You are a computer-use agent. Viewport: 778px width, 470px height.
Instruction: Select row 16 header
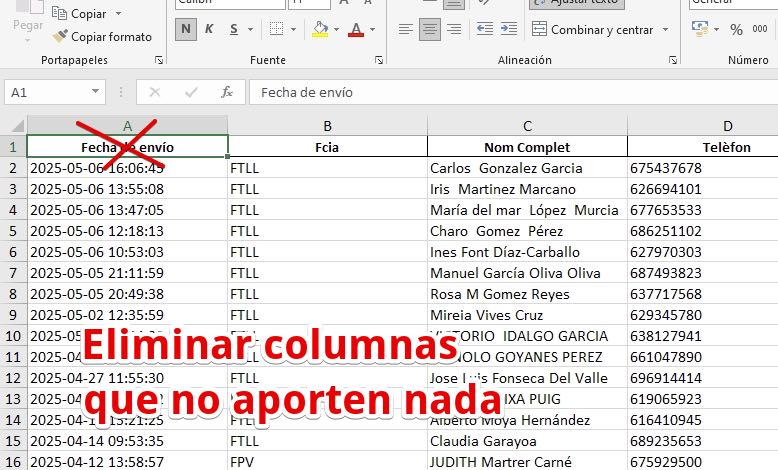tap(13, 462)
